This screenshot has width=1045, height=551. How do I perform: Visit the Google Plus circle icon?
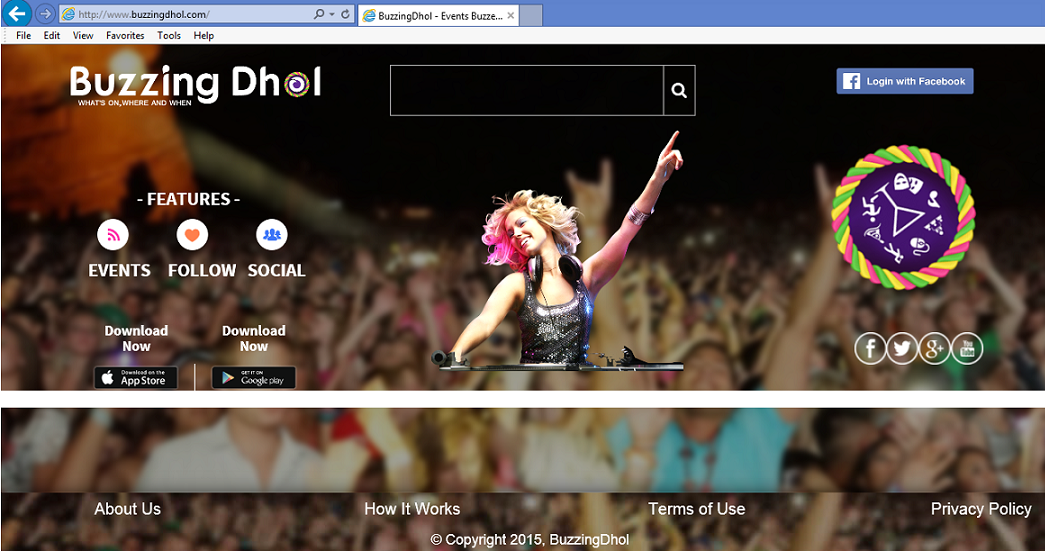(x=934, y=348)
